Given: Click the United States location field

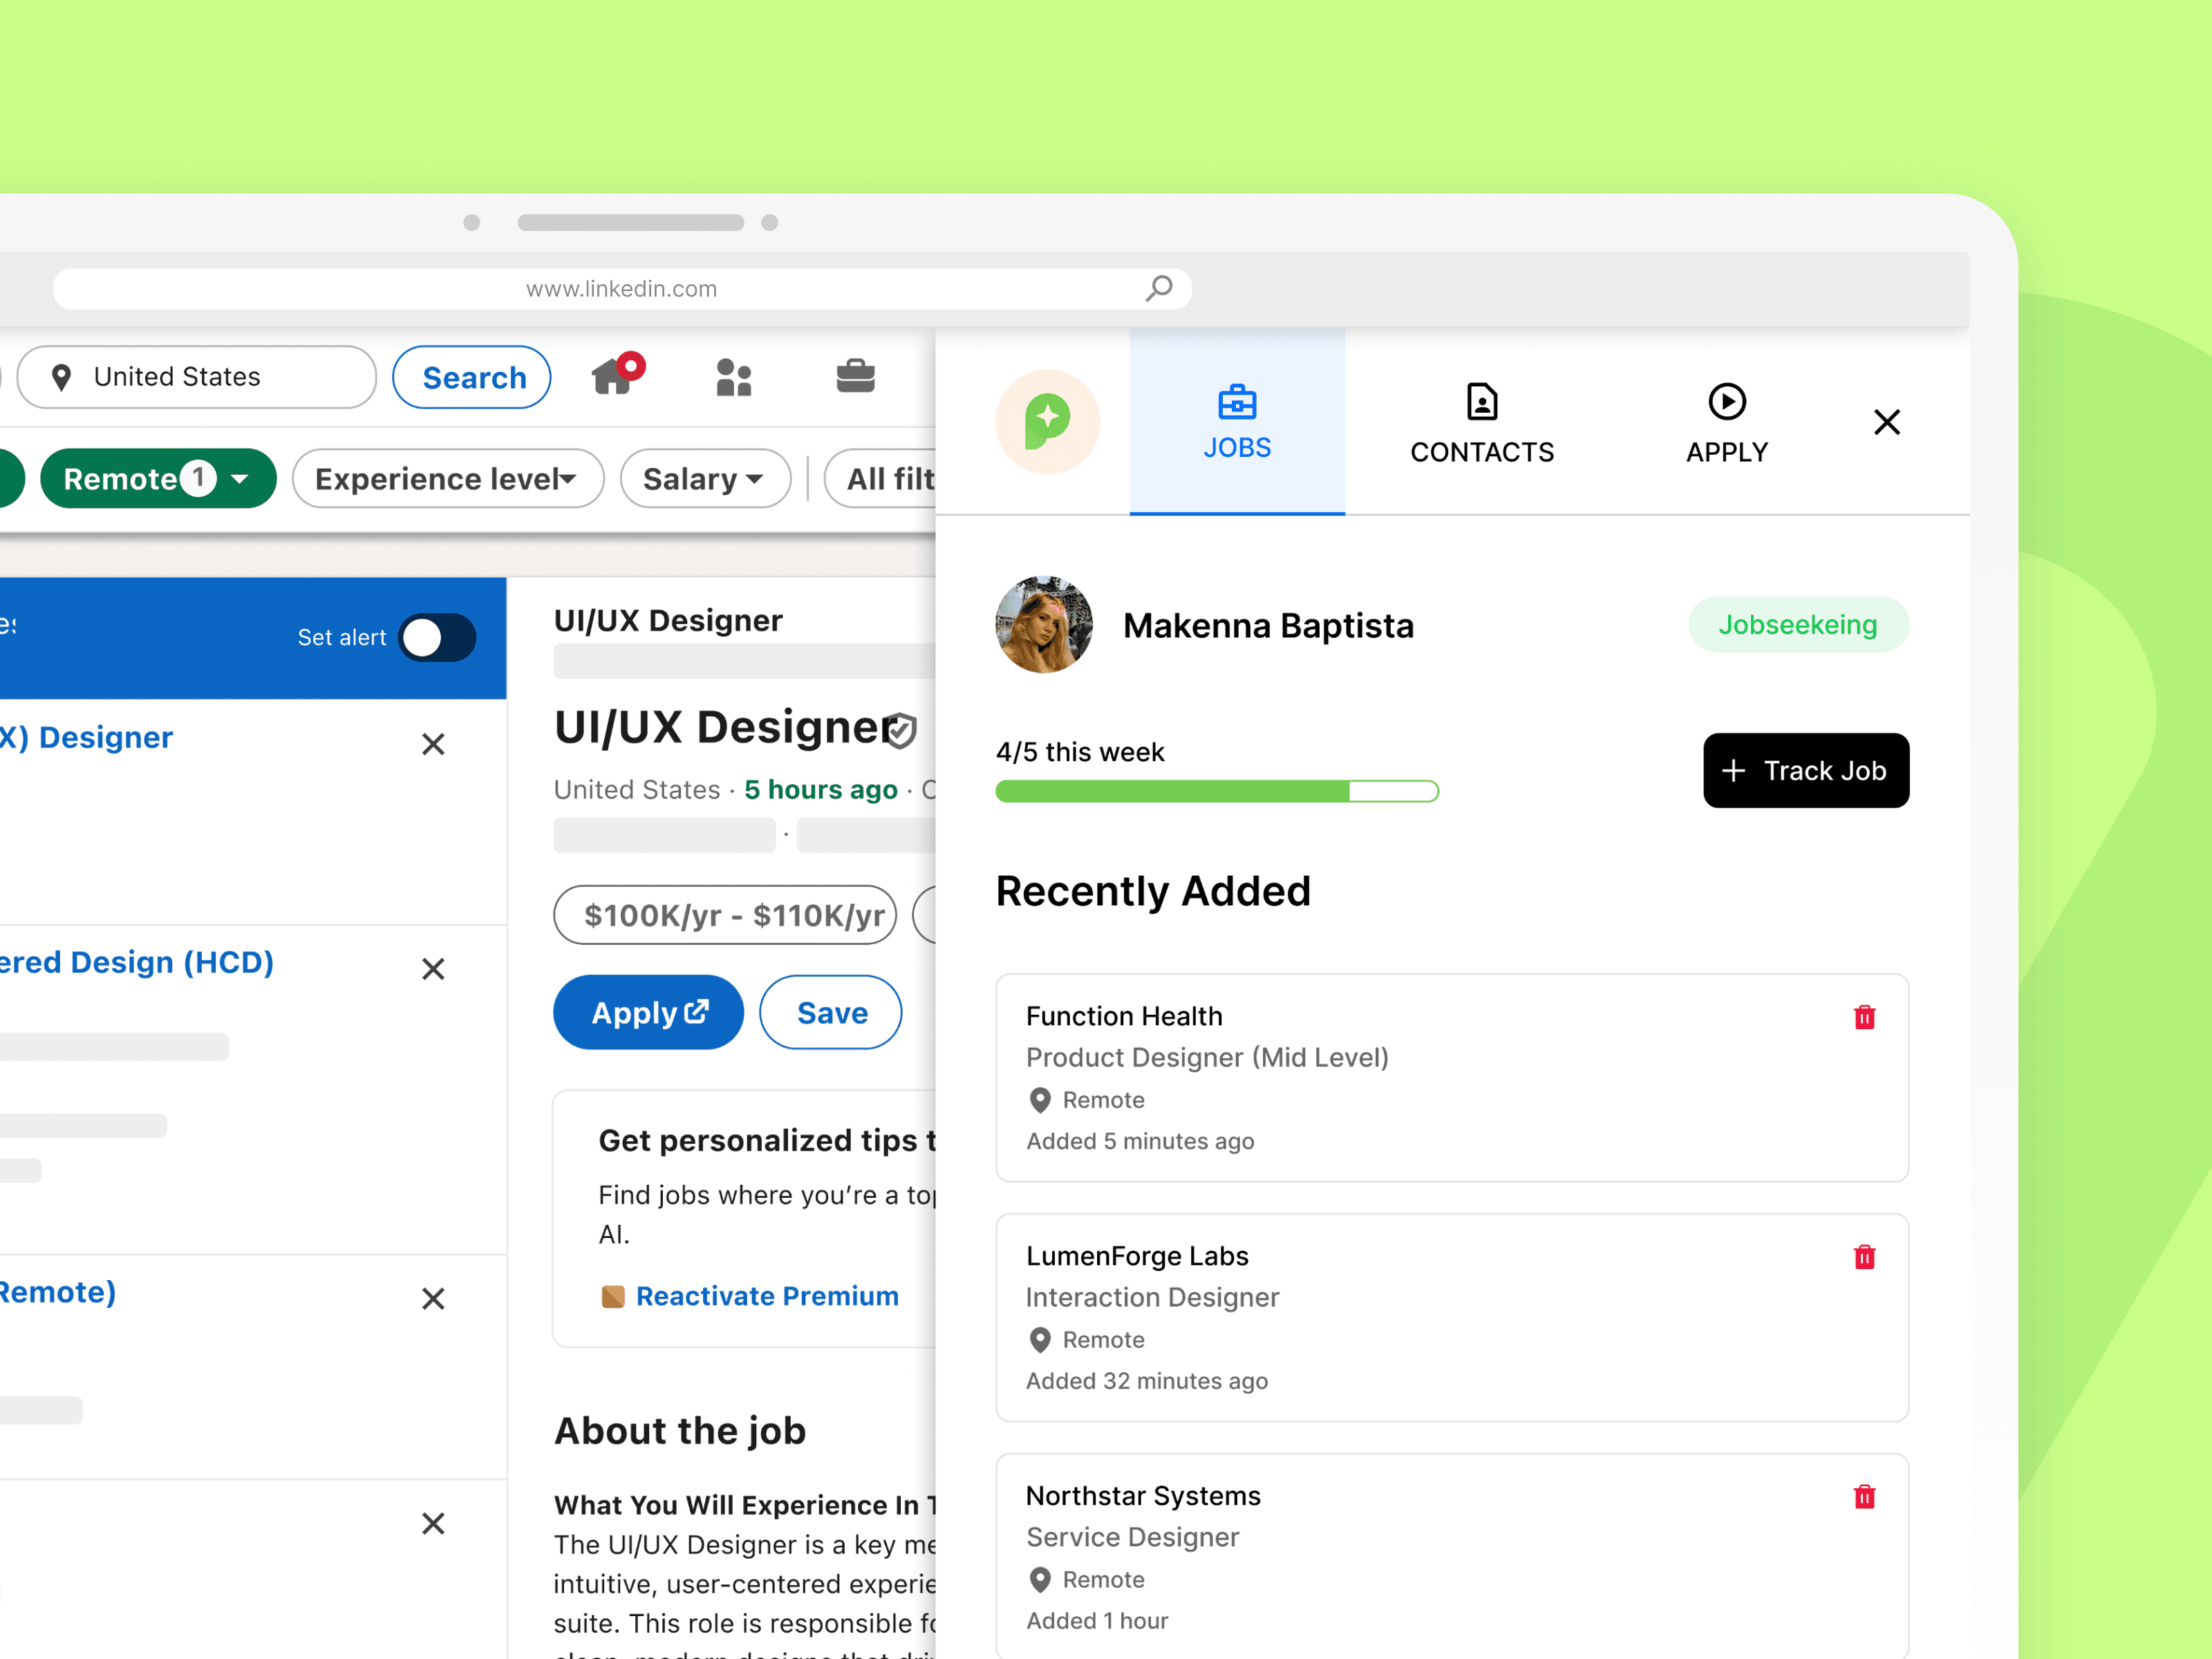Looking at the screenshot, I should tap(197, 377).
